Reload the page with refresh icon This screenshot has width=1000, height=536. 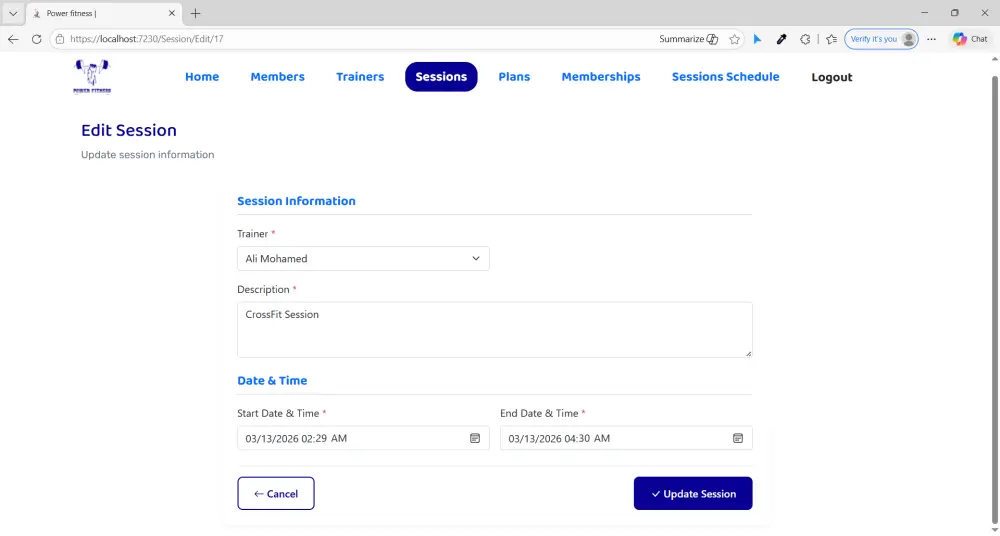point(36,39)
